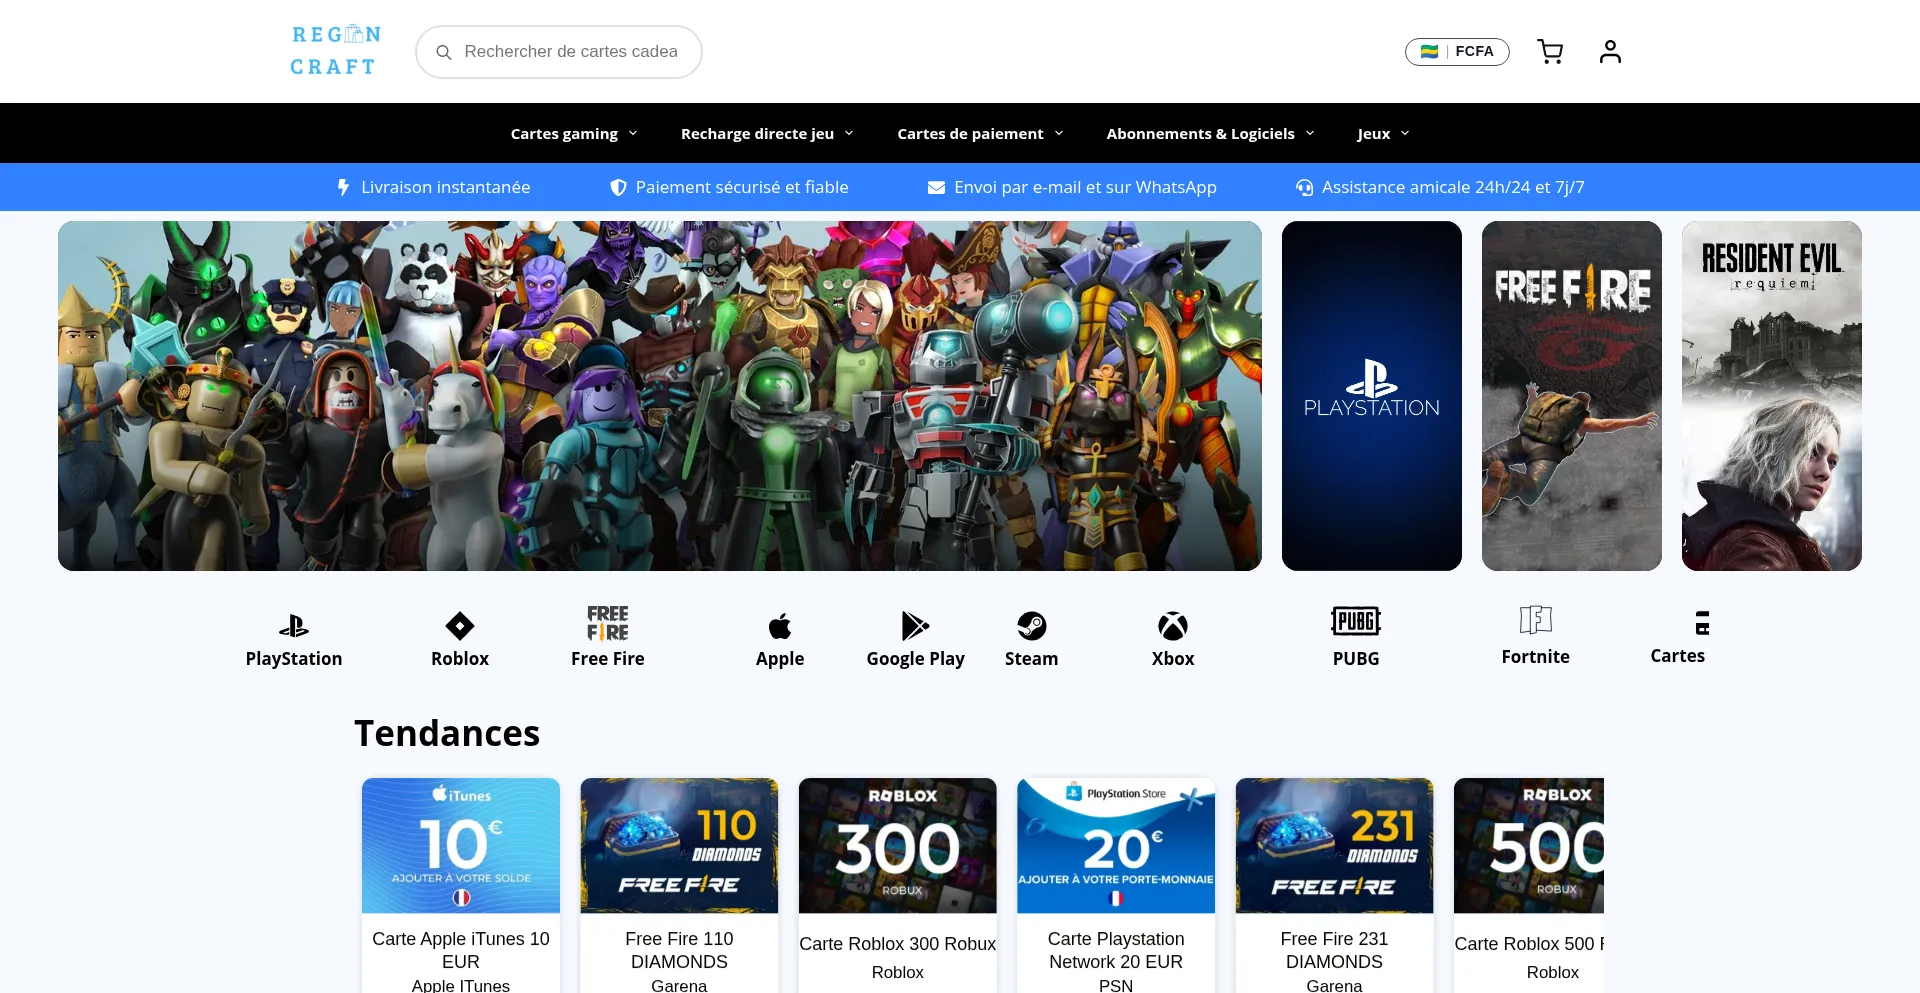Viewport: 1920px width, 993px height.
Task: Open the Roblox characters main banner
Action: coord(660,396)
